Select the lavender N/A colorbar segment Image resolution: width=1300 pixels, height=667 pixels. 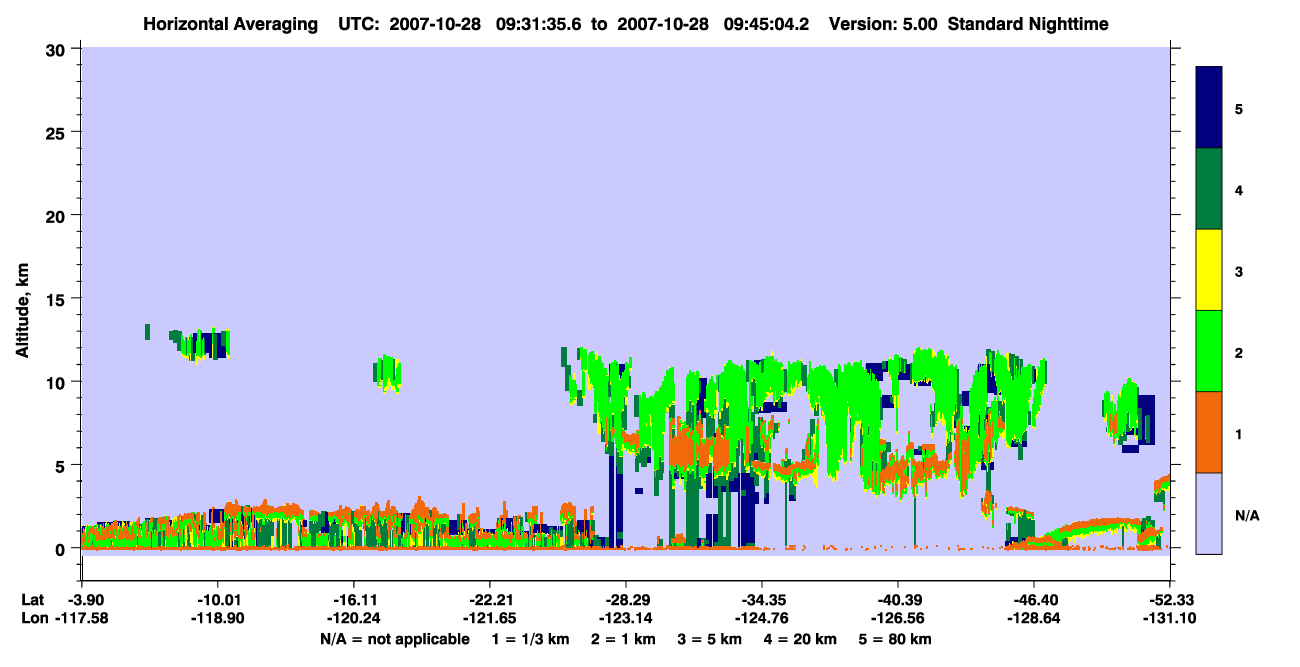[1209, 513]
